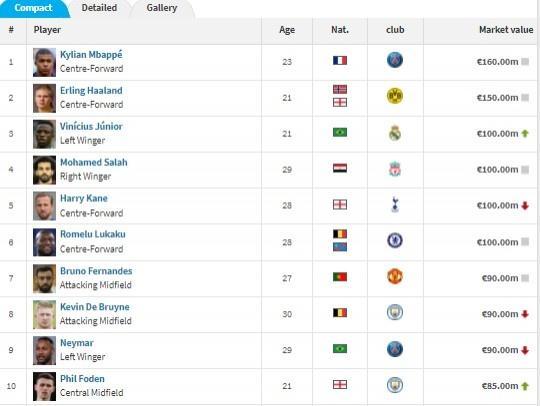Click Neymar's player photo thumbnail
Image resolution: width=540 pixels, height=406 pixels.
pos(44,351)
